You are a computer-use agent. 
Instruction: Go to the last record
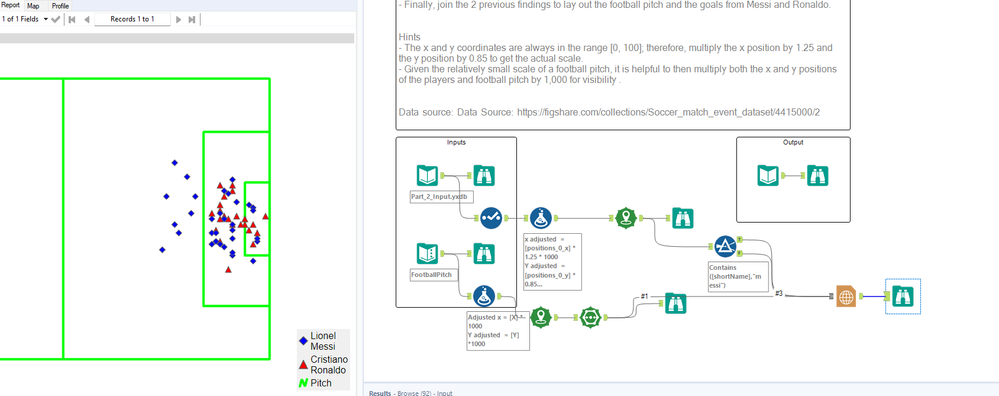click(x=192, y=19)
